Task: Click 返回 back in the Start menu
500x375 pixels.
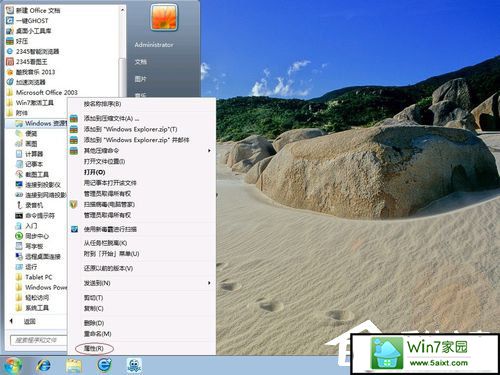Action: pyautogui.click(x=29, y=322)
